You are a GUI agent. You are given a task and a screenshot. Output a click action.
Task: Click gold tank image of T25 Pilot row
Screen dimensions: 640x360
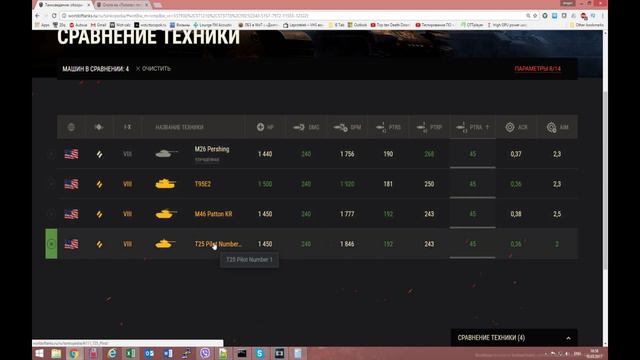[x=165, y=244]
